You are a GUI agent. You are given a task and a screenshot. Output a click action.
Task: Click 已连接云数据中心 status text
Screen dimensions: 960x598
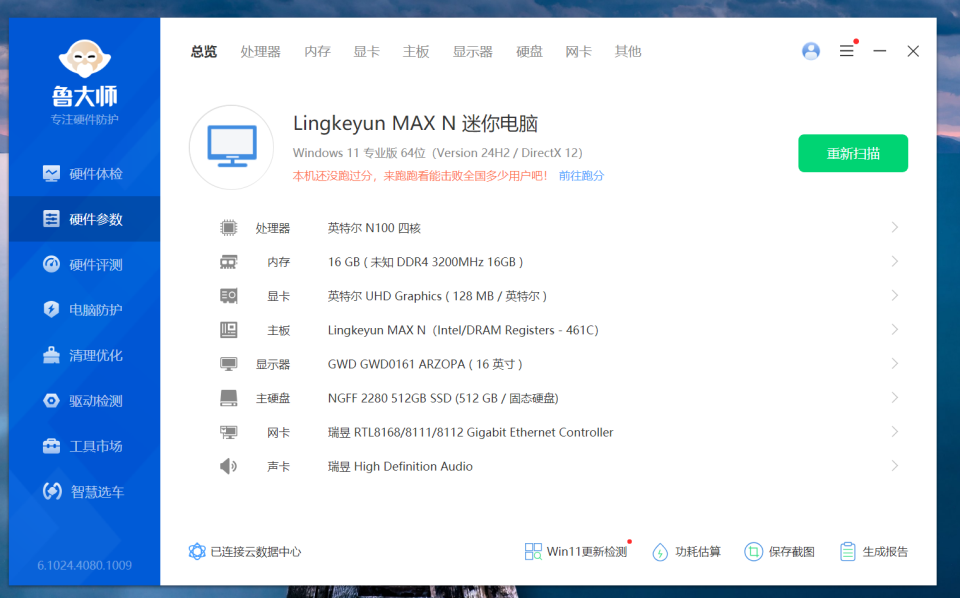pos(256,552)
